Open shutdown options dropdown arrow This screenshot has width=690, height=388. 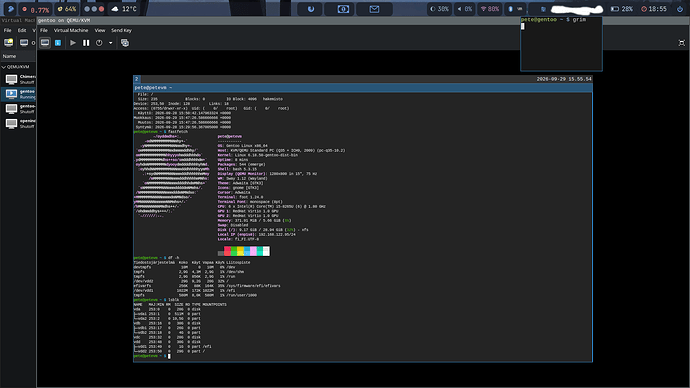pos(110,43)
